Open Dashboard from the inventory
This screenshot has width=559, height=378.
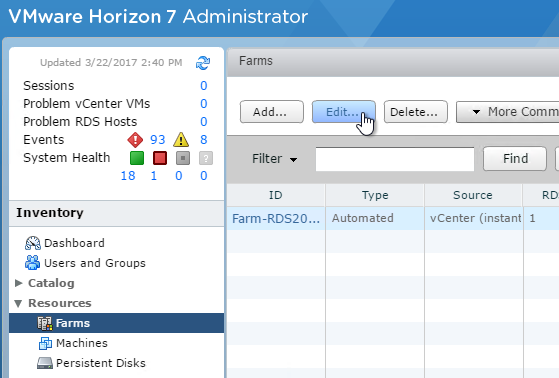tap(65, 243)
